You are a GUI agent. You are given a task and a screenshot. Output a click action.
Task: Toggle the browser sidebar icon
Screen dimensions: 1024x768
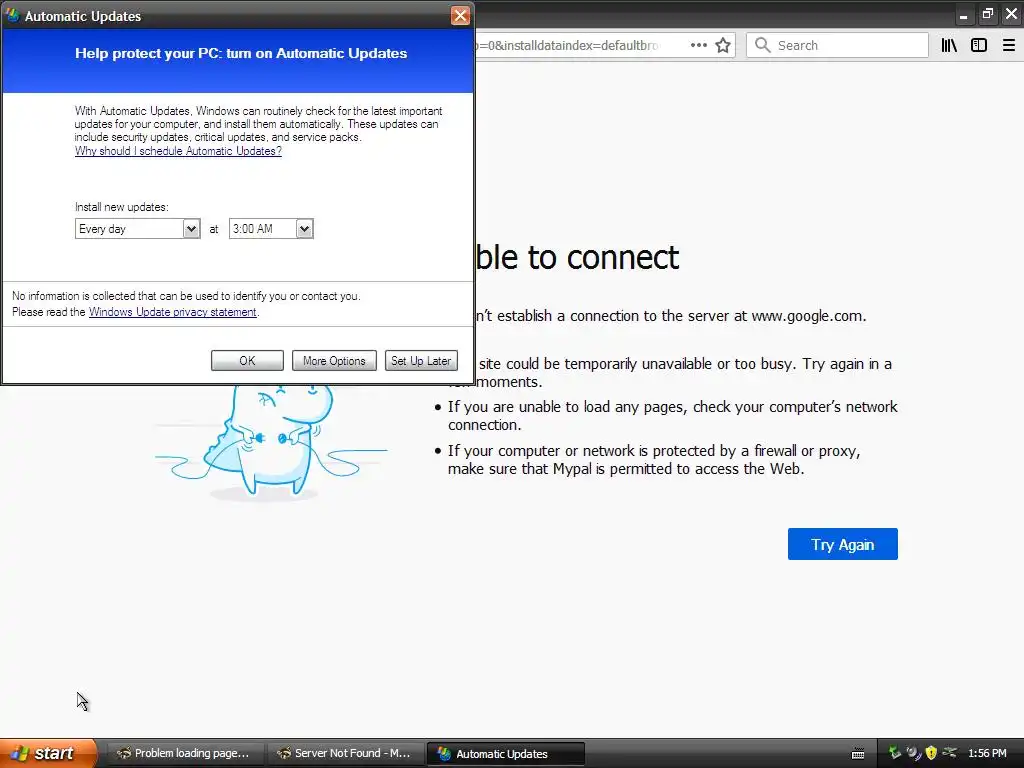click(x=978, y=45)
